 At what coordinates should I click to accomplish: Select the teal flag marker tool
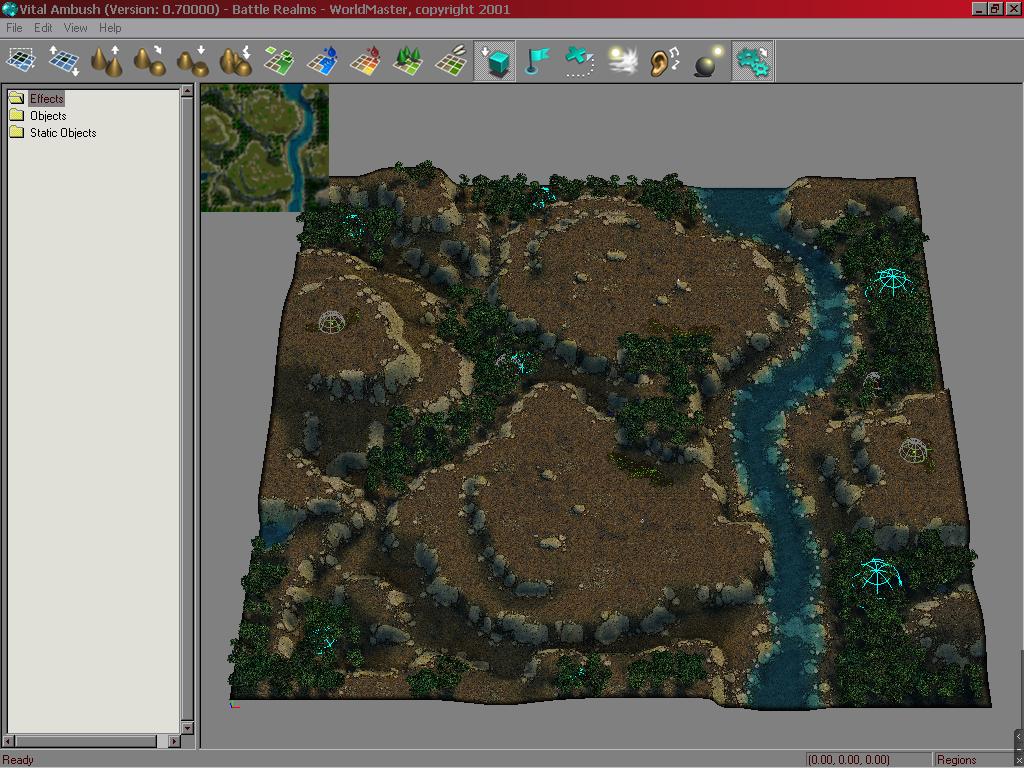pyautogui.click(x=537, y=61)
